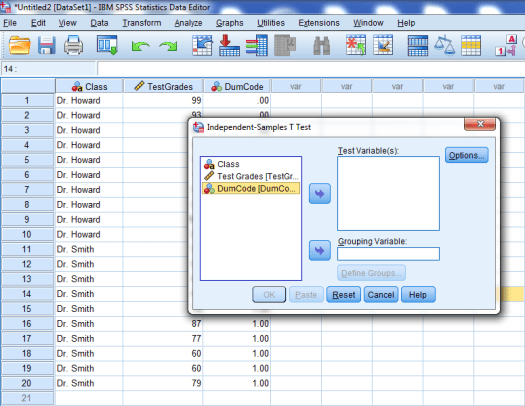Viewport: 525px width, 406px height.
Task: Click the Test Variable(s) list box
Action: (388, 193)
